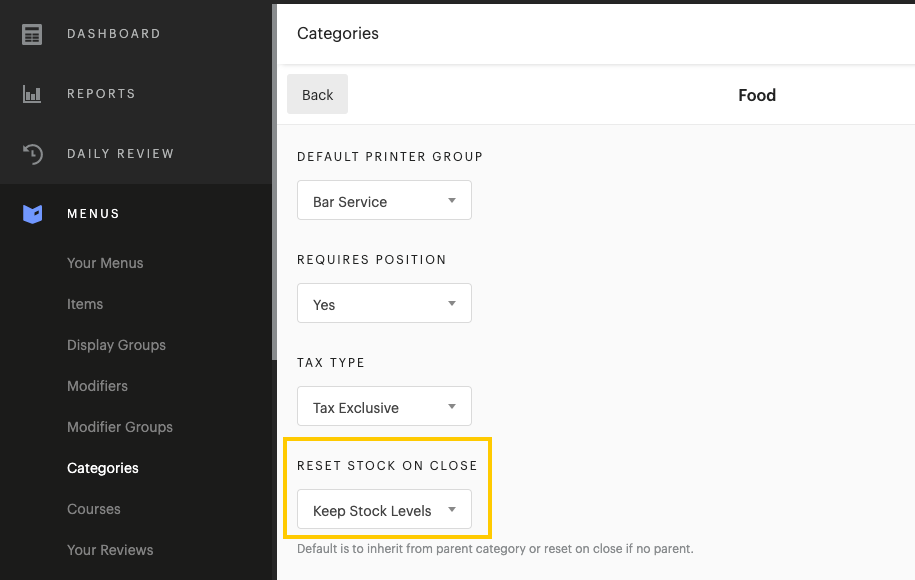
Task: Open Courses from the Menus submenu
Action: pos(94,509)
